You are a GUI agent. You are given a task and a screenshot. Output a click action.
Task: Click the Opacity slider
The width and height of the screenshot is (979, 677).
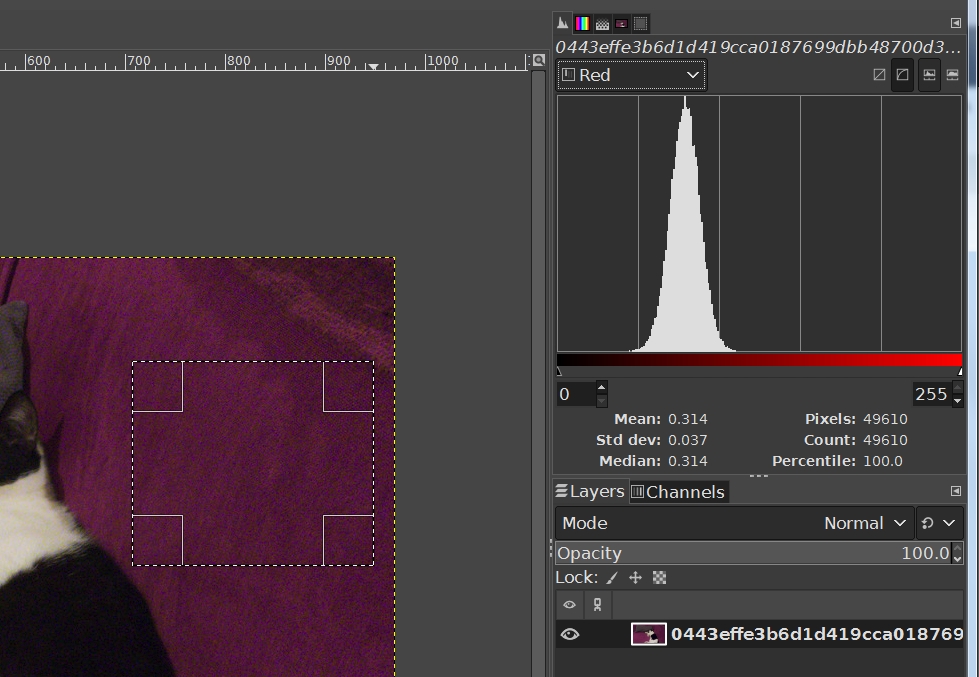click(752, 553)
